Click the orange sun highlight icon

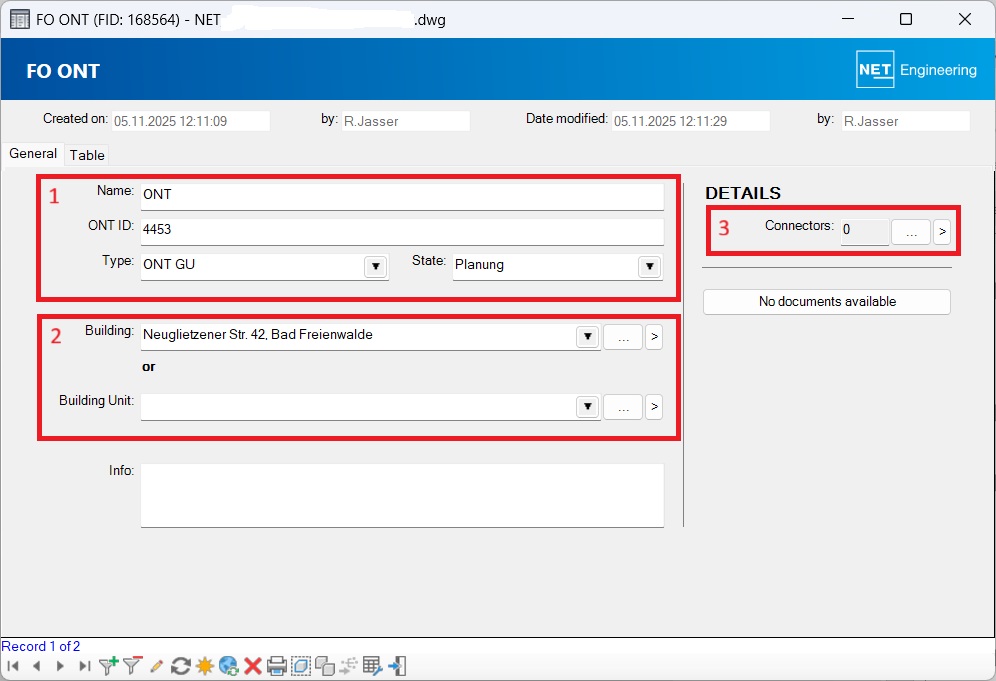tap(205, 666)
